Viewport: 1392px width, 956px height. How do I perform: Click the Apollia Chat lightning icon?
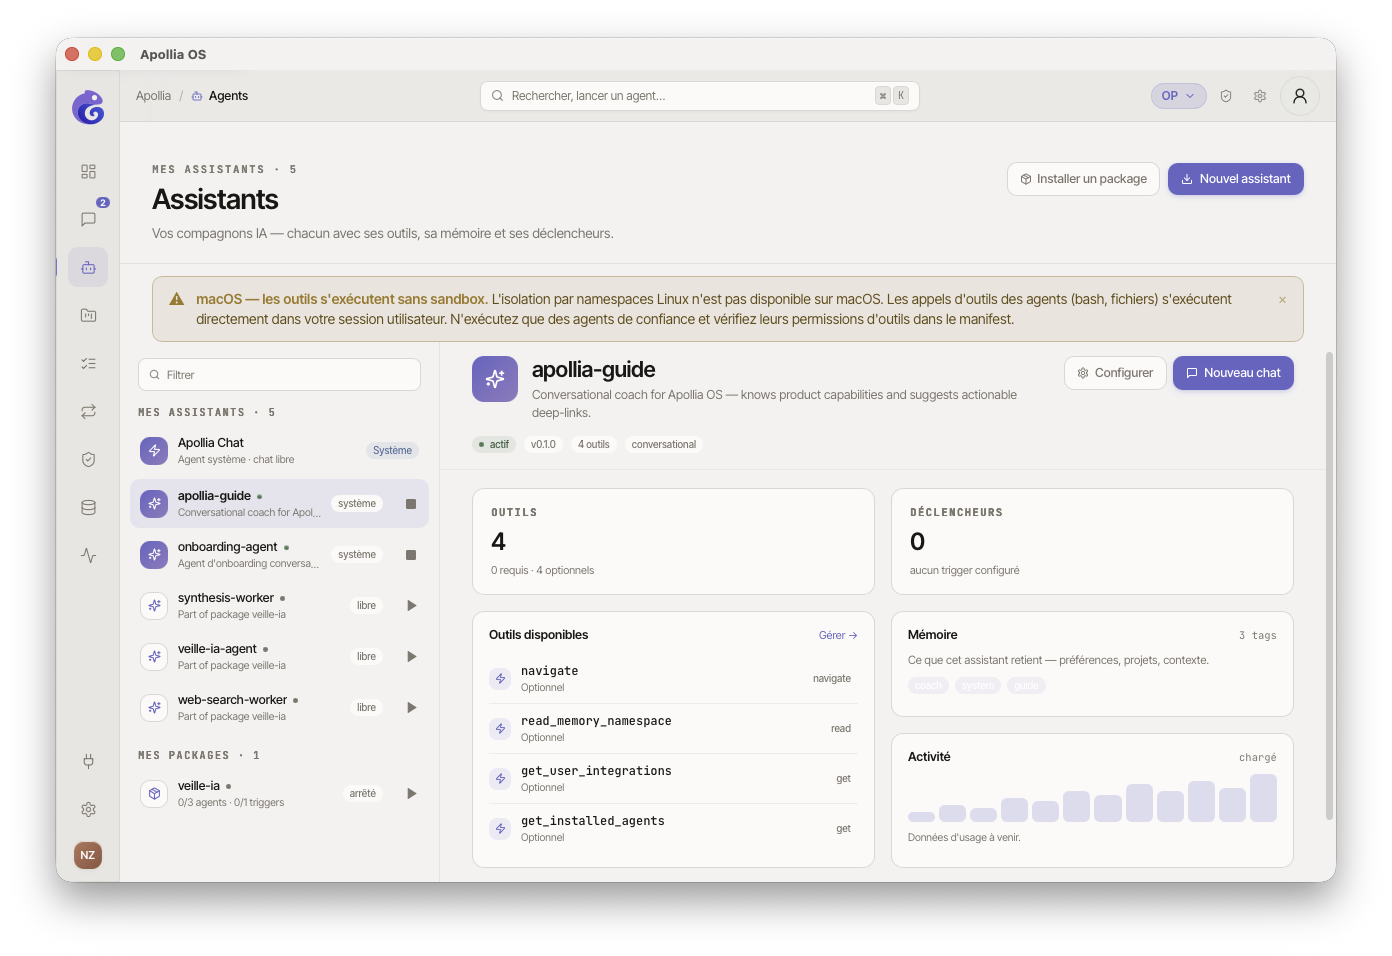tap(154, 451)
